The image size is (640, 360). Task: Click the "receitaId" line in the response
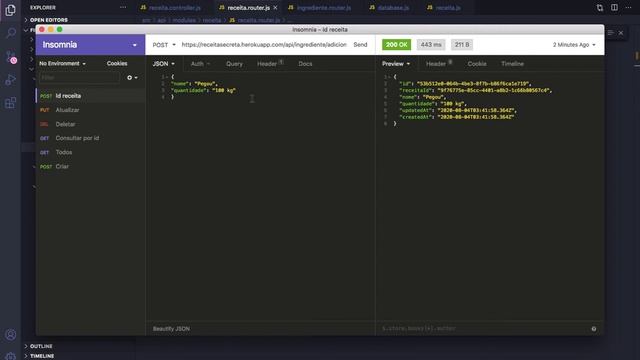click(476, 91)
